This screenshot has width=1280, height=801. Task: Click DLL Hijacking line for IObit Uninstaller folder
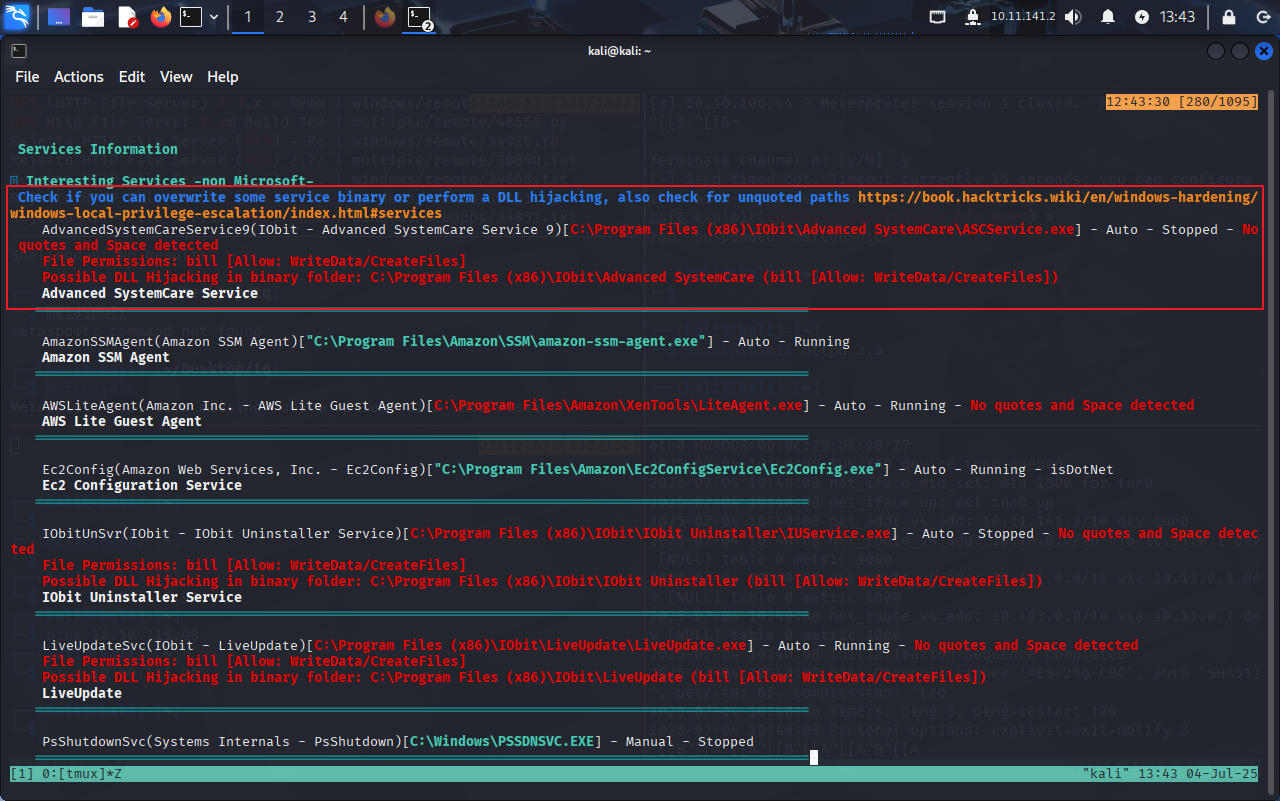(x=542, y=581)
